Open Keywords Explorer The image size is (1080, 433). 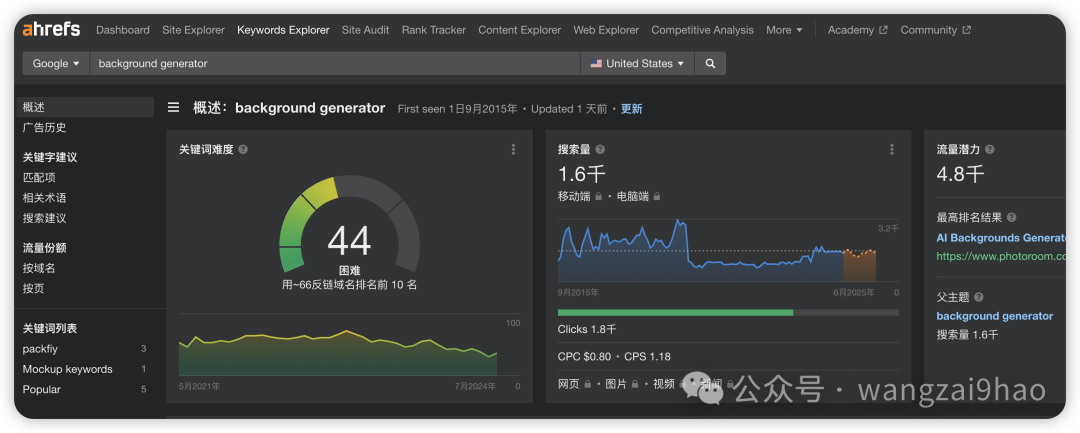click(x=283, y=30)
